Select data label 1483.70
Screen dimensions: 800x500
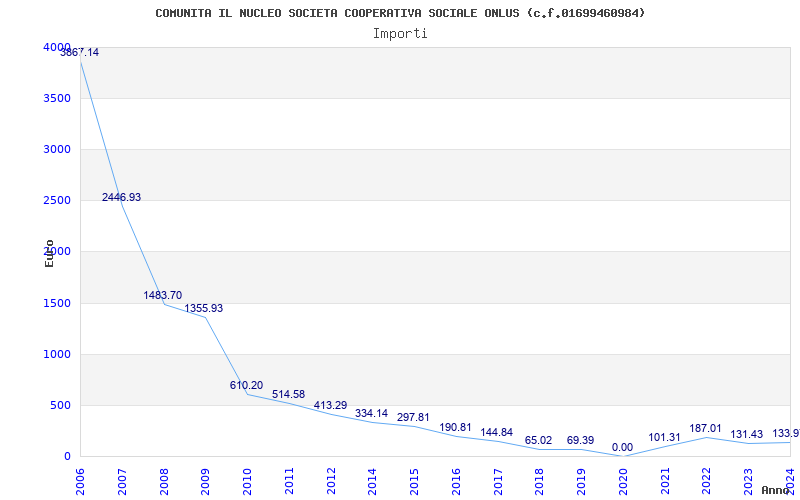tap(163, 295)
